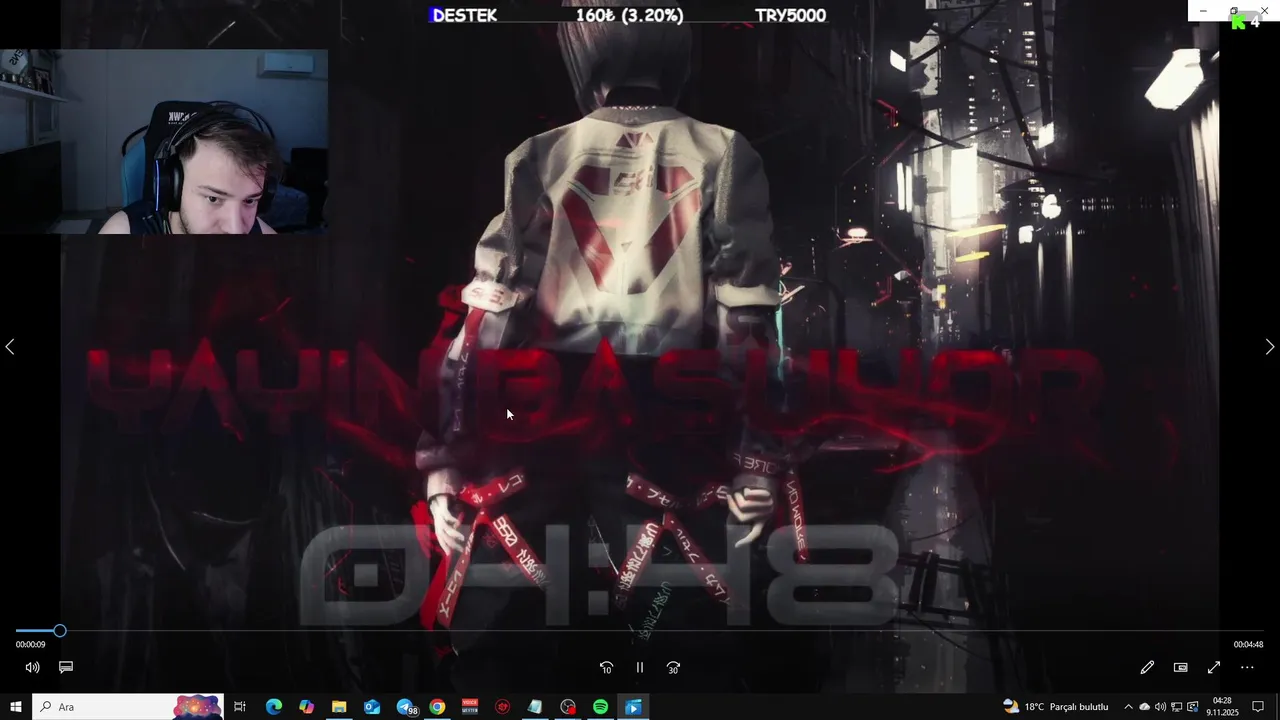Show hidden system tray icons

[1128, 707]
